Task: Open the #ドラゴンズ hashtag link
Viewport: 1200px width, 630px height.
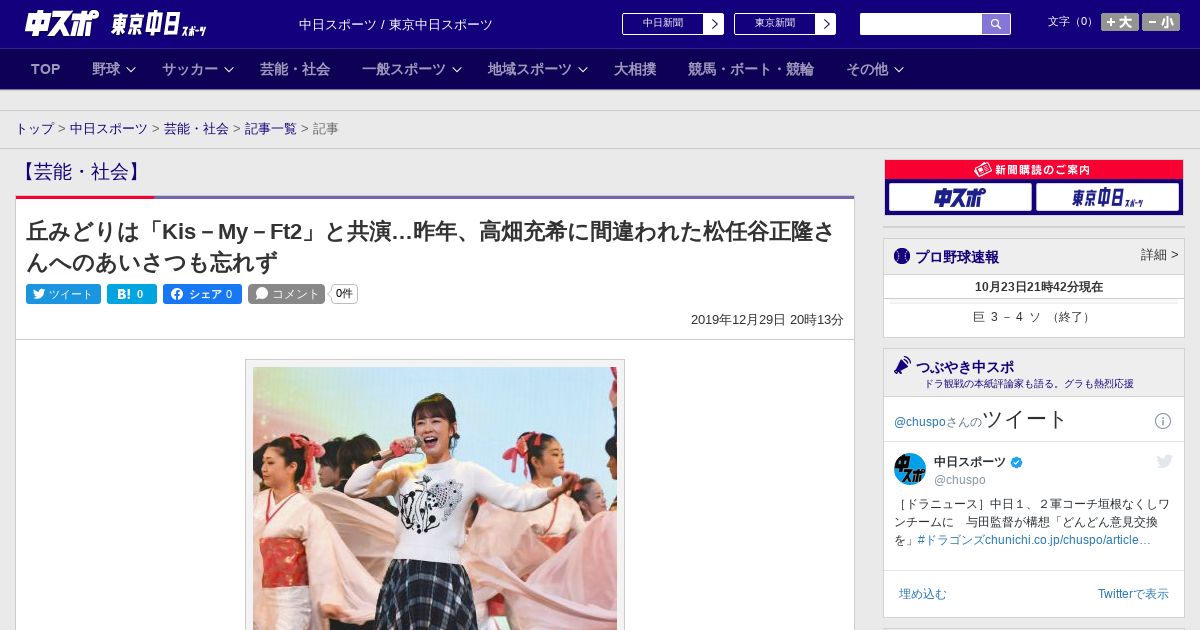Action: [951, 540]
